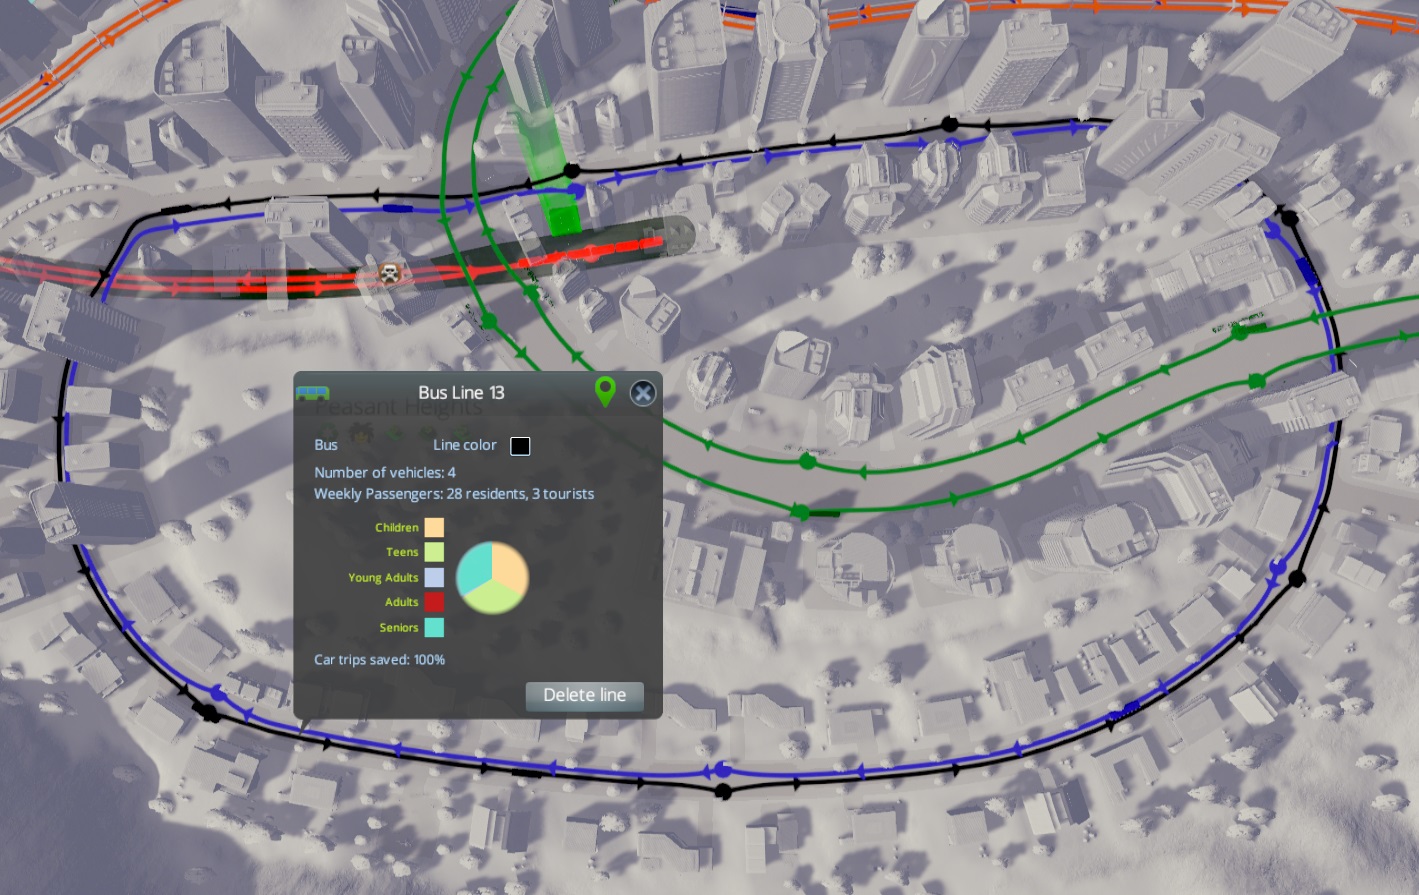Click the green location marker icon
This screenshot has height=895, width=1419.
point(604,392)
